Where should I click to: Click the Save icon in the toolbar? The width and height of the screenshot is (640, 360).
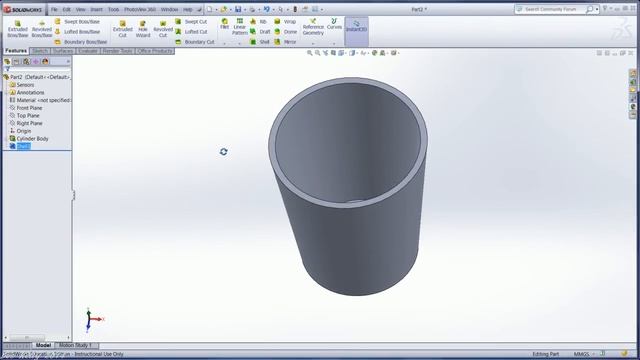(238, 9)
